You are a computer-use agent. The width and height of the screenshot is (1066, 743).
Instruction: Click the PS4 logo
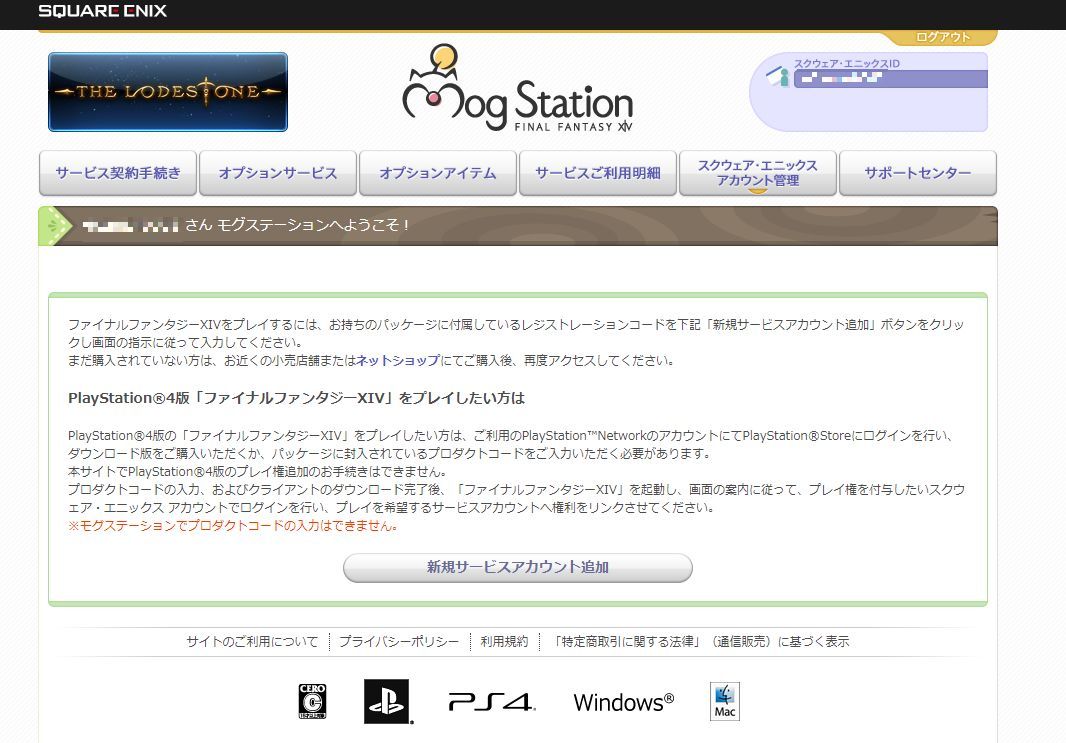[492, 702]
